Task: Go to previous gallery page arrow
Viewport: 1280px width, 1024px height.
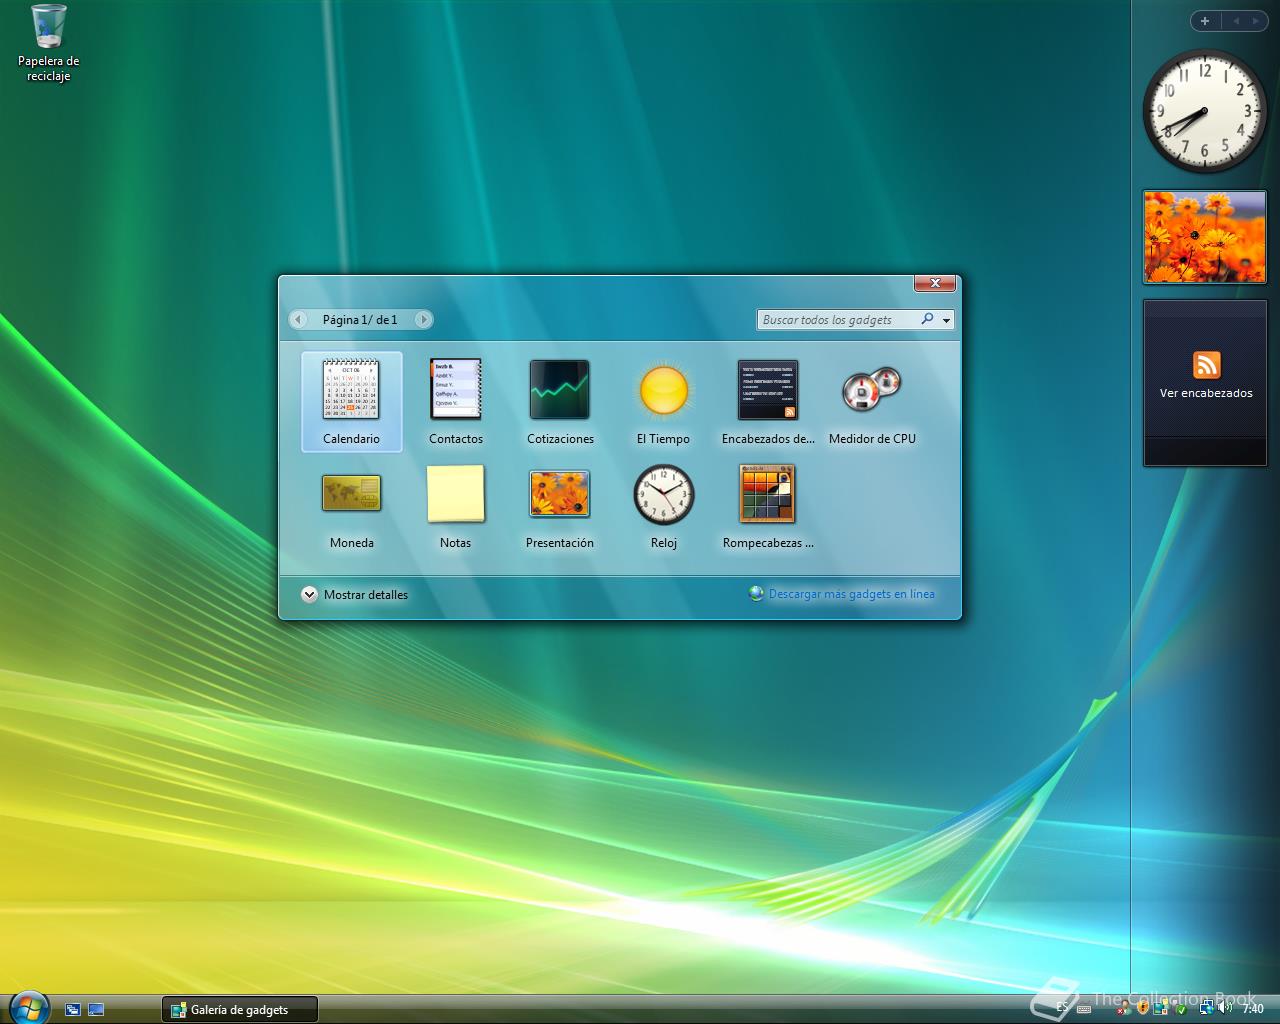Action: click(x=298, y=320)
